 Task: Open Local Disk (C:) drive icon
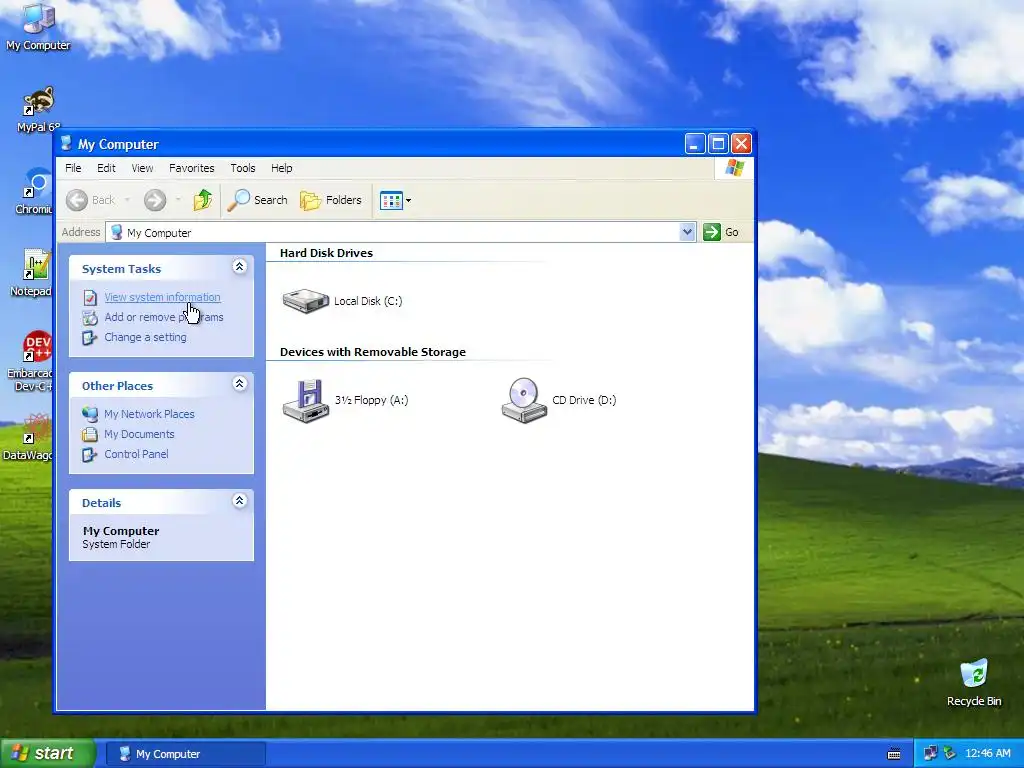click(306, 301)
